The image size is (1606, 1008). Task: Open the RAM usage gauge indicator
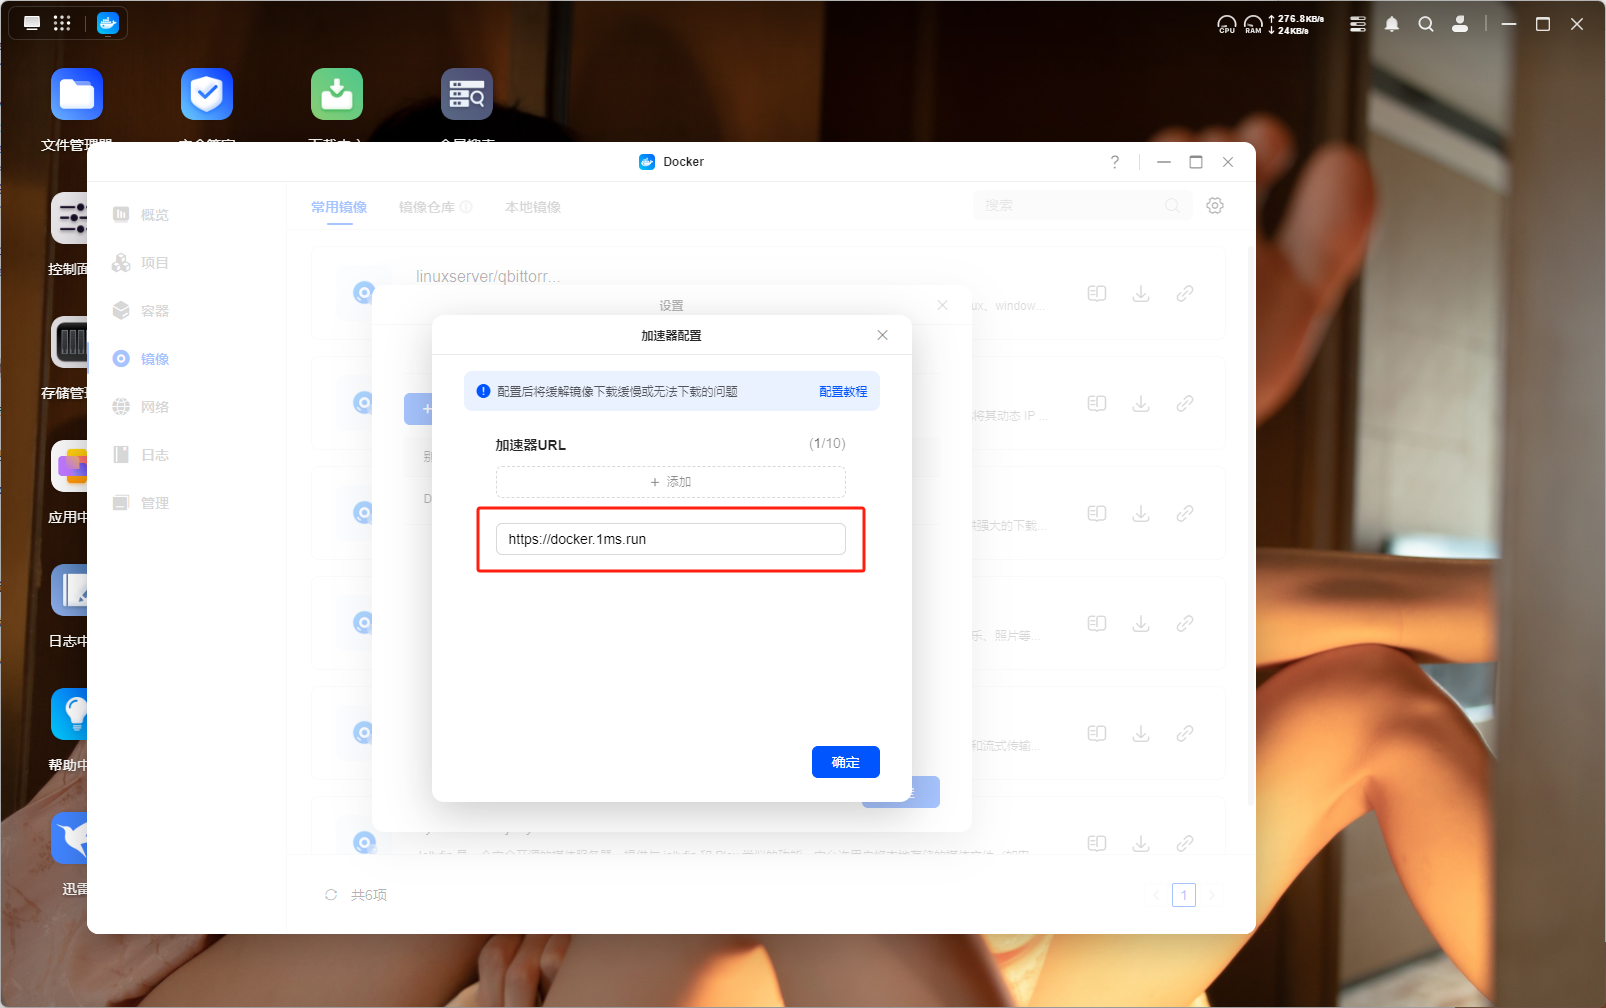point(1253,24)
